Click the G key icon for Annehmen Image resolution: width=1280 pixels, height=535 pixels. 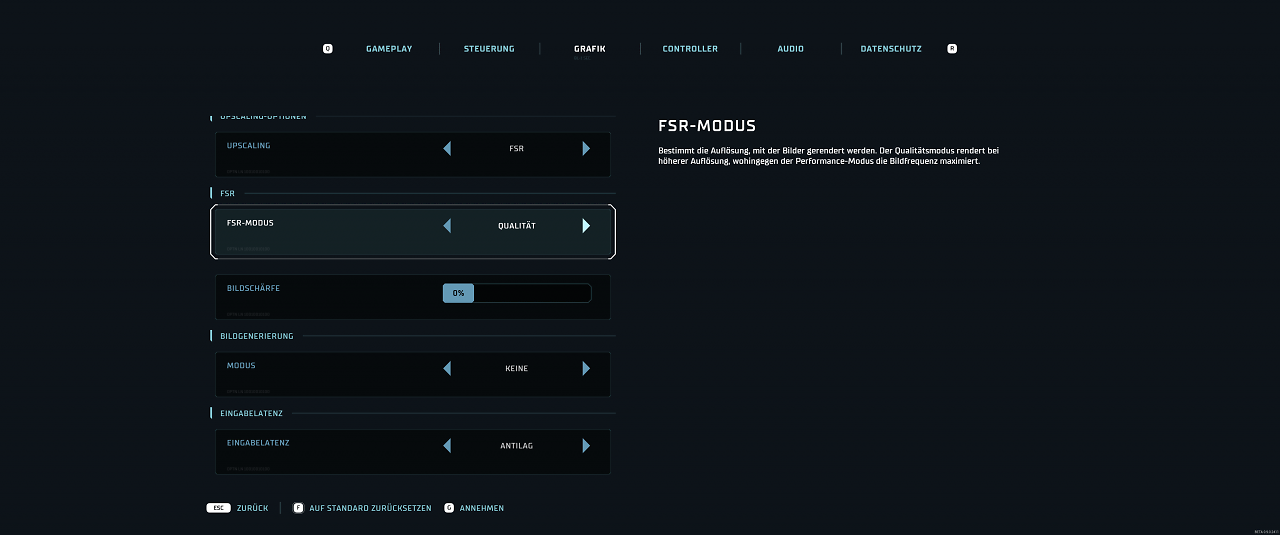click(448, 508)
